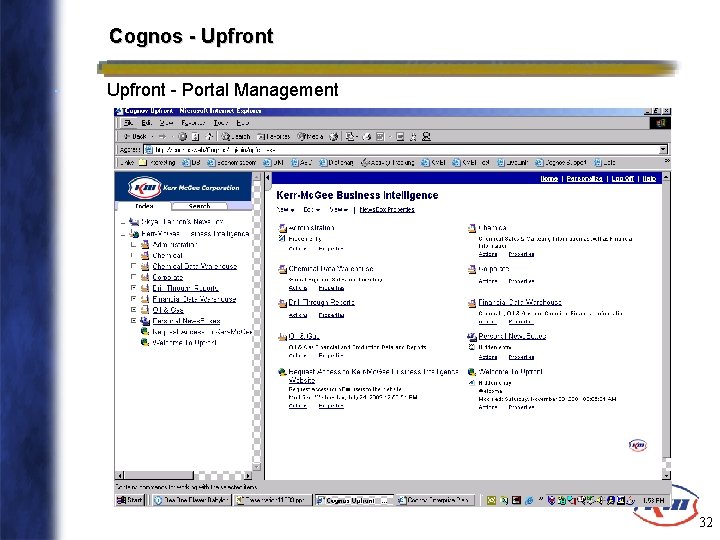The height and width of the screenshot is (540, 720).
Task: Click the IE History toolbar icon
Action: pyautogui.click(x=334, y=136)
